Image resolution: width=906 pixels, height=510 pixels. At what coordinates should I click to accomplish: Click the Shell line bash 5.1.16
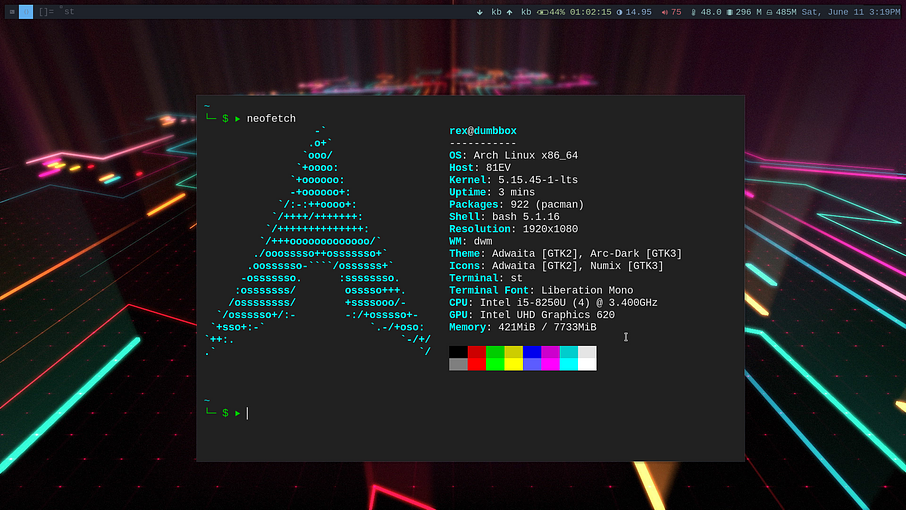coord(504,217)
